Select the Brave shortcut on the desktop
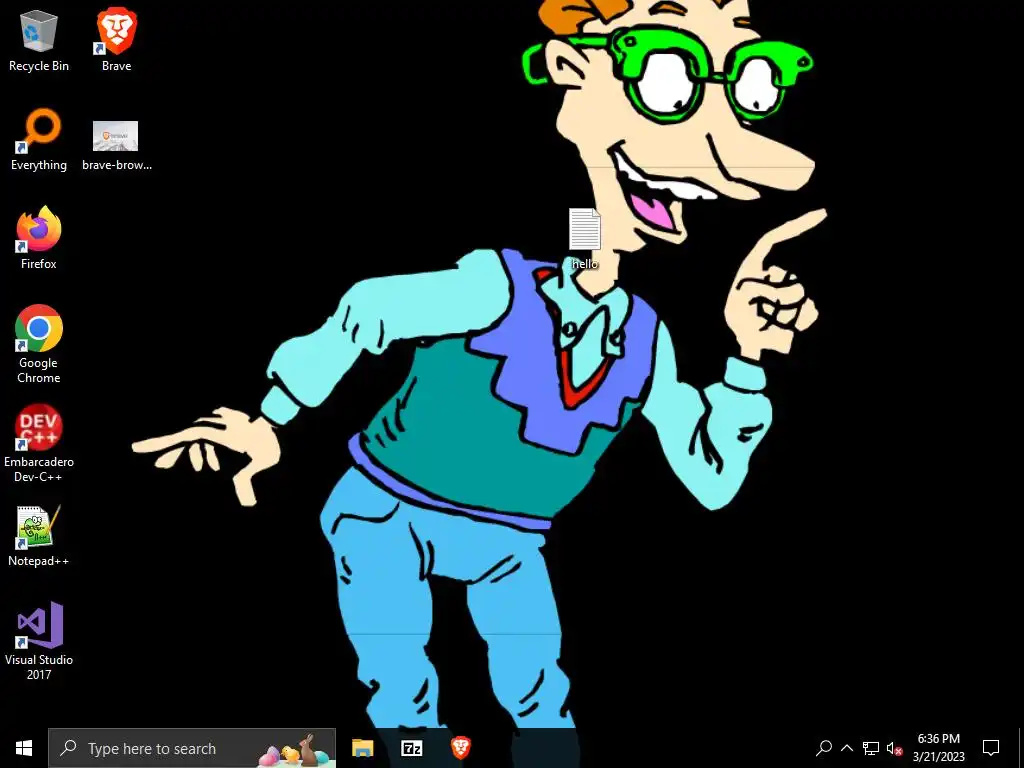 pos(116,40)
